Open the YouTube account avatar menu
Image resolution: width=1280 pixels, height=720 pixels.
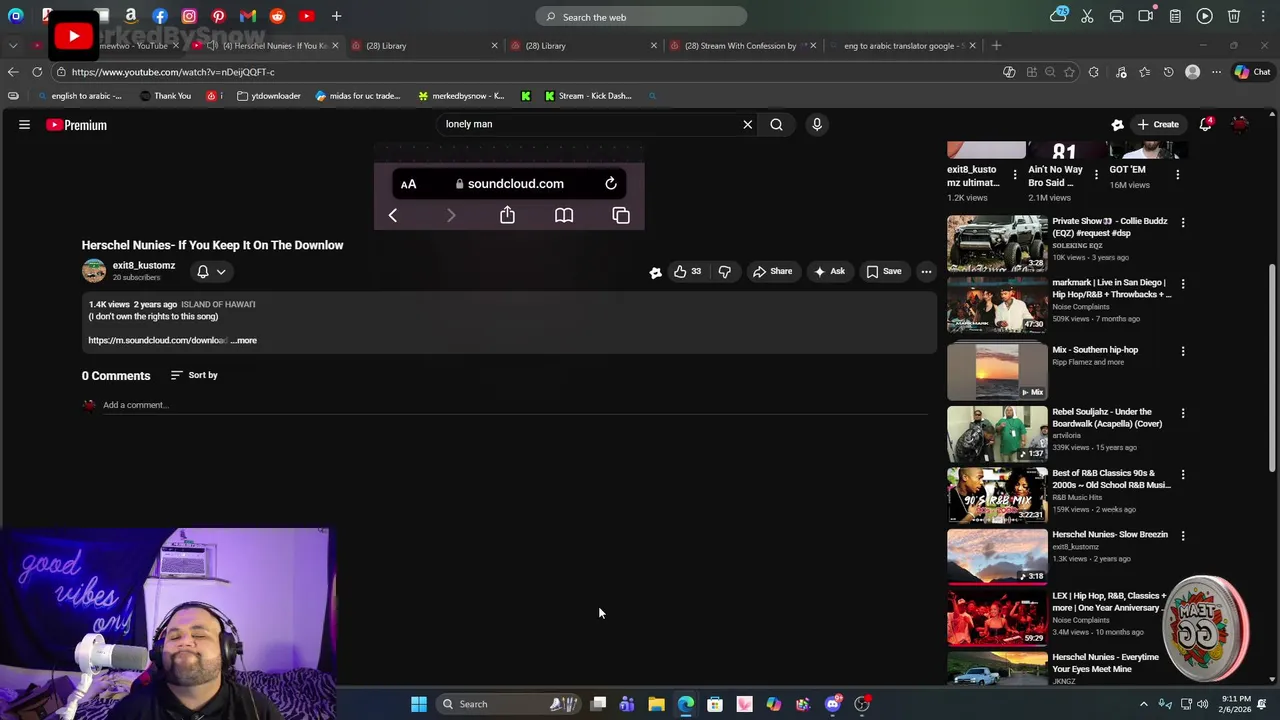[x=1240, y=124]
